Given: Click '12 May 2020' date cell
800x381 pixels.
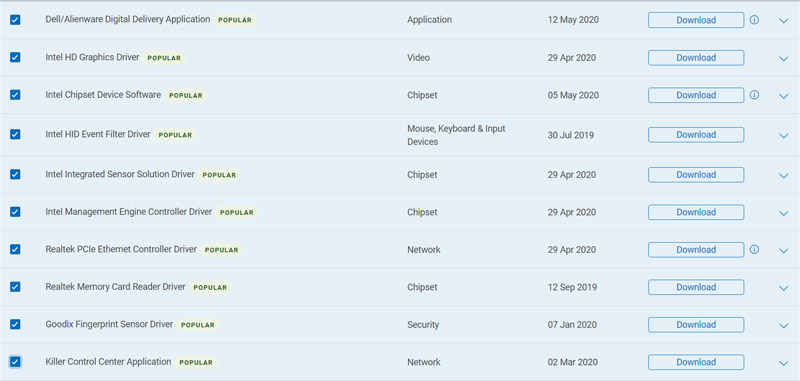Looking at the screenshot, I should click(573, 20).
